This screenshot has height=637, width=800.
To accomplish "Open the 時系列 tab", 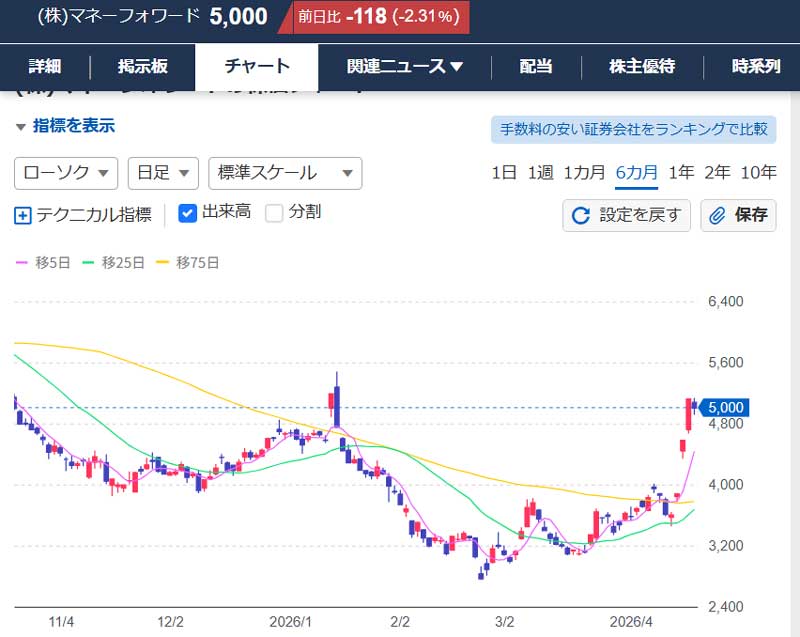I will point(756,65).
